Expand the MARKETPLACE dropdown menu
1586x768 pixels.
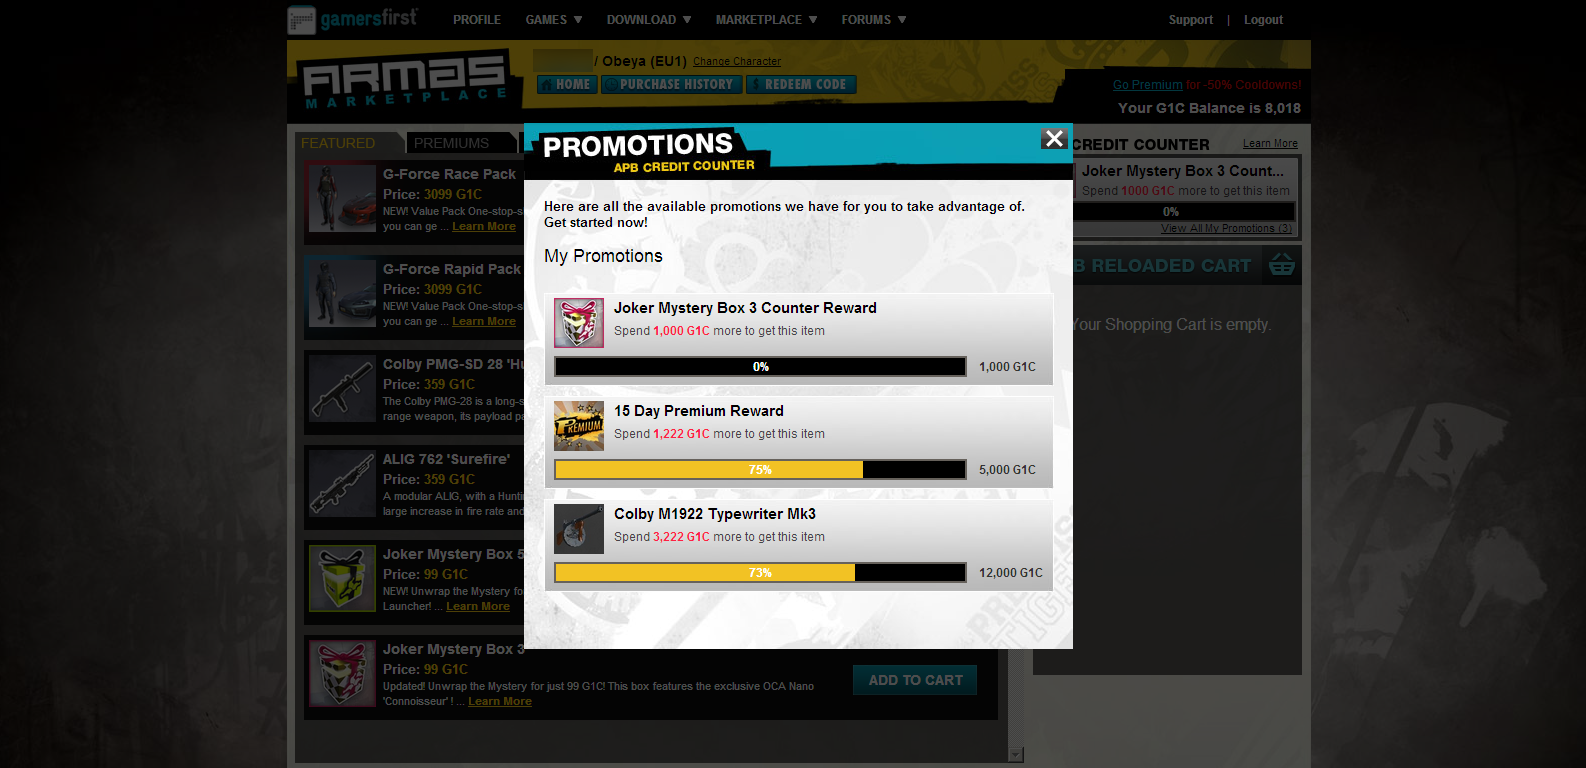click(x=766, y=20)
